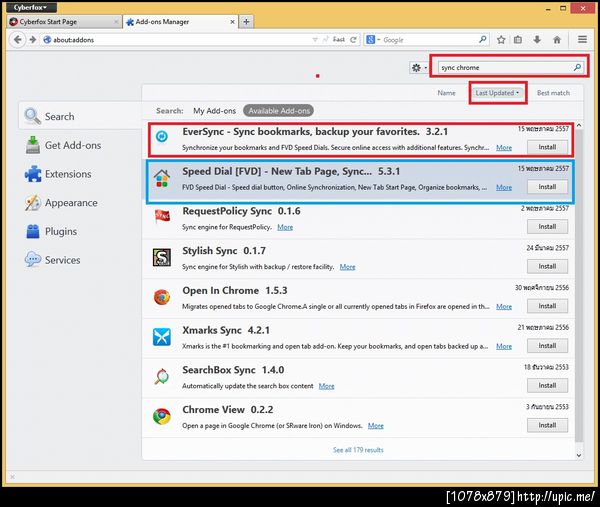The image size is (600, 507).
Task: Click the add-on bar close x icon
Action: (x=13, y=477)
